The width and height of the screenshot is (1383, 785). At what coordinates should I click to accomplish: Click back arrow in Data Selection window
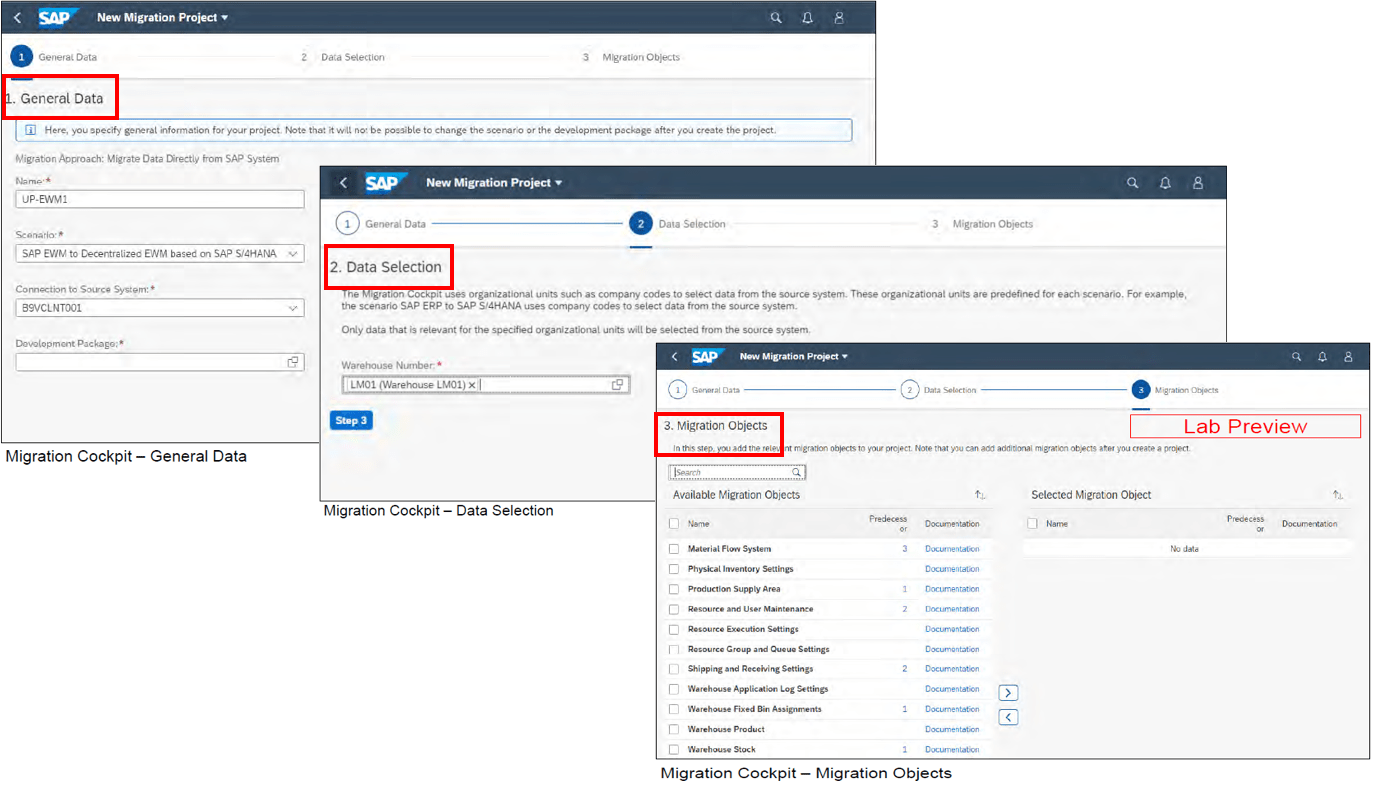pyautogui.click(x=343, y=183)
